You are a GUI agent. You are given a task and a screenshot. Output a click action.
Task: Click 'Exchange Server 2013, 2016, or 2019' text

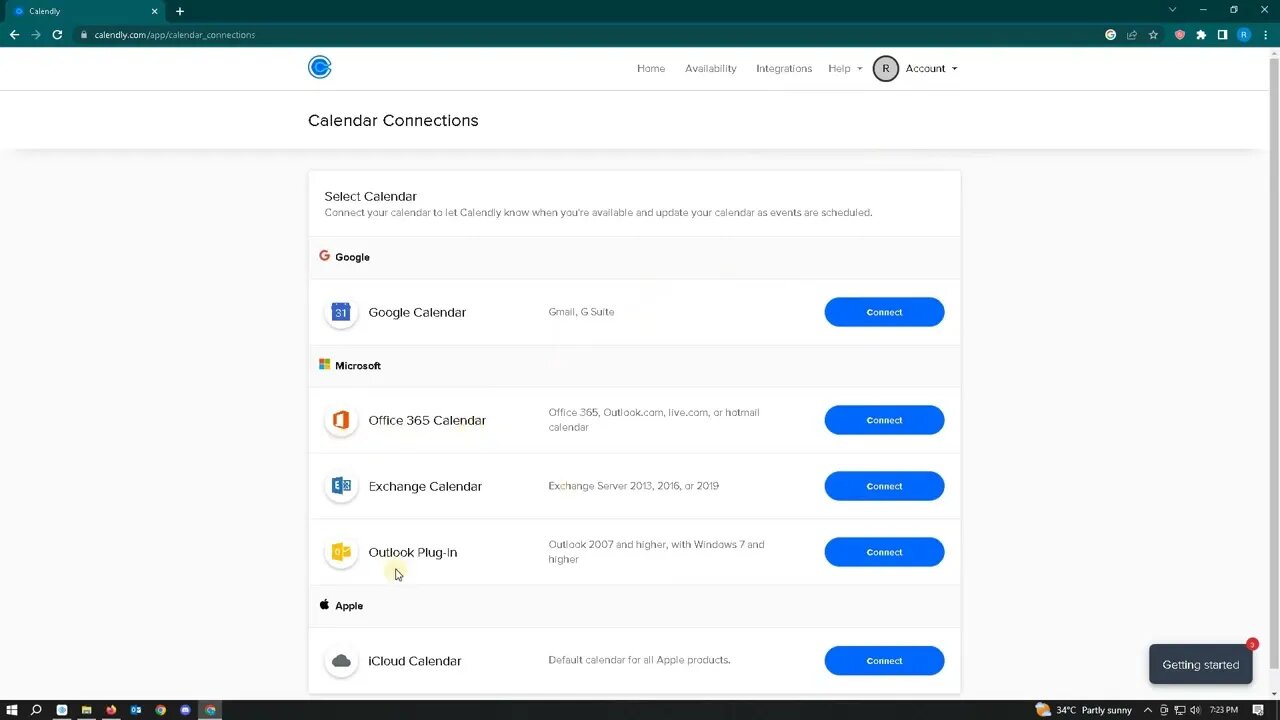click(x=633, y=486)
